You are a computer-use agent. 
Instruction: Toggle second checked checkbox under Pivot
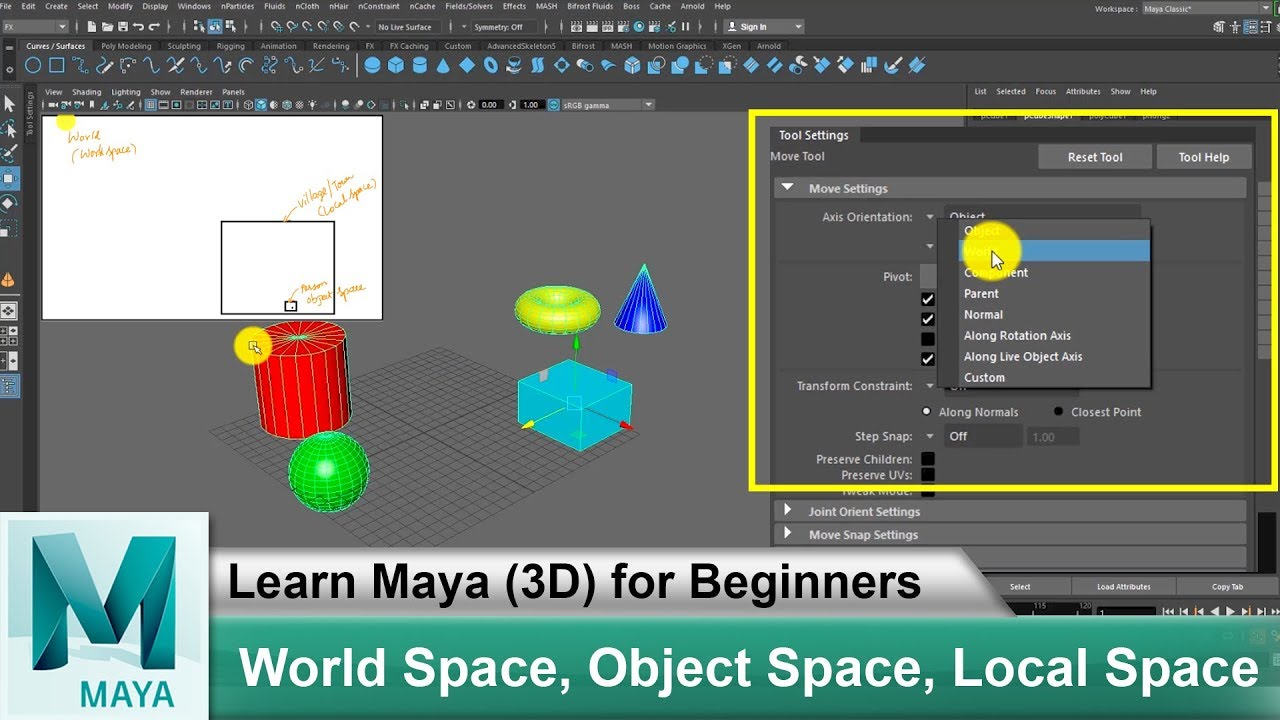[928, 319]
